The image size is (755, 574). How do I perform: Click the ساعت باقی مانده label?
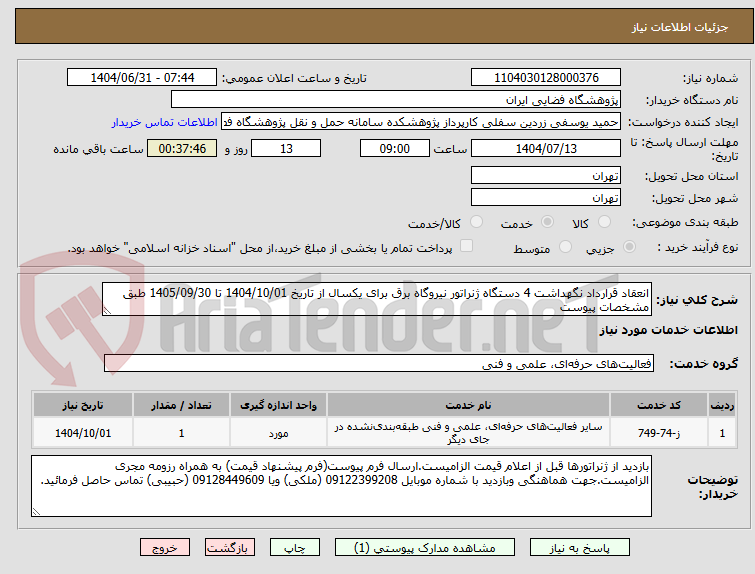pyautogui.click(x=98, y=149)
